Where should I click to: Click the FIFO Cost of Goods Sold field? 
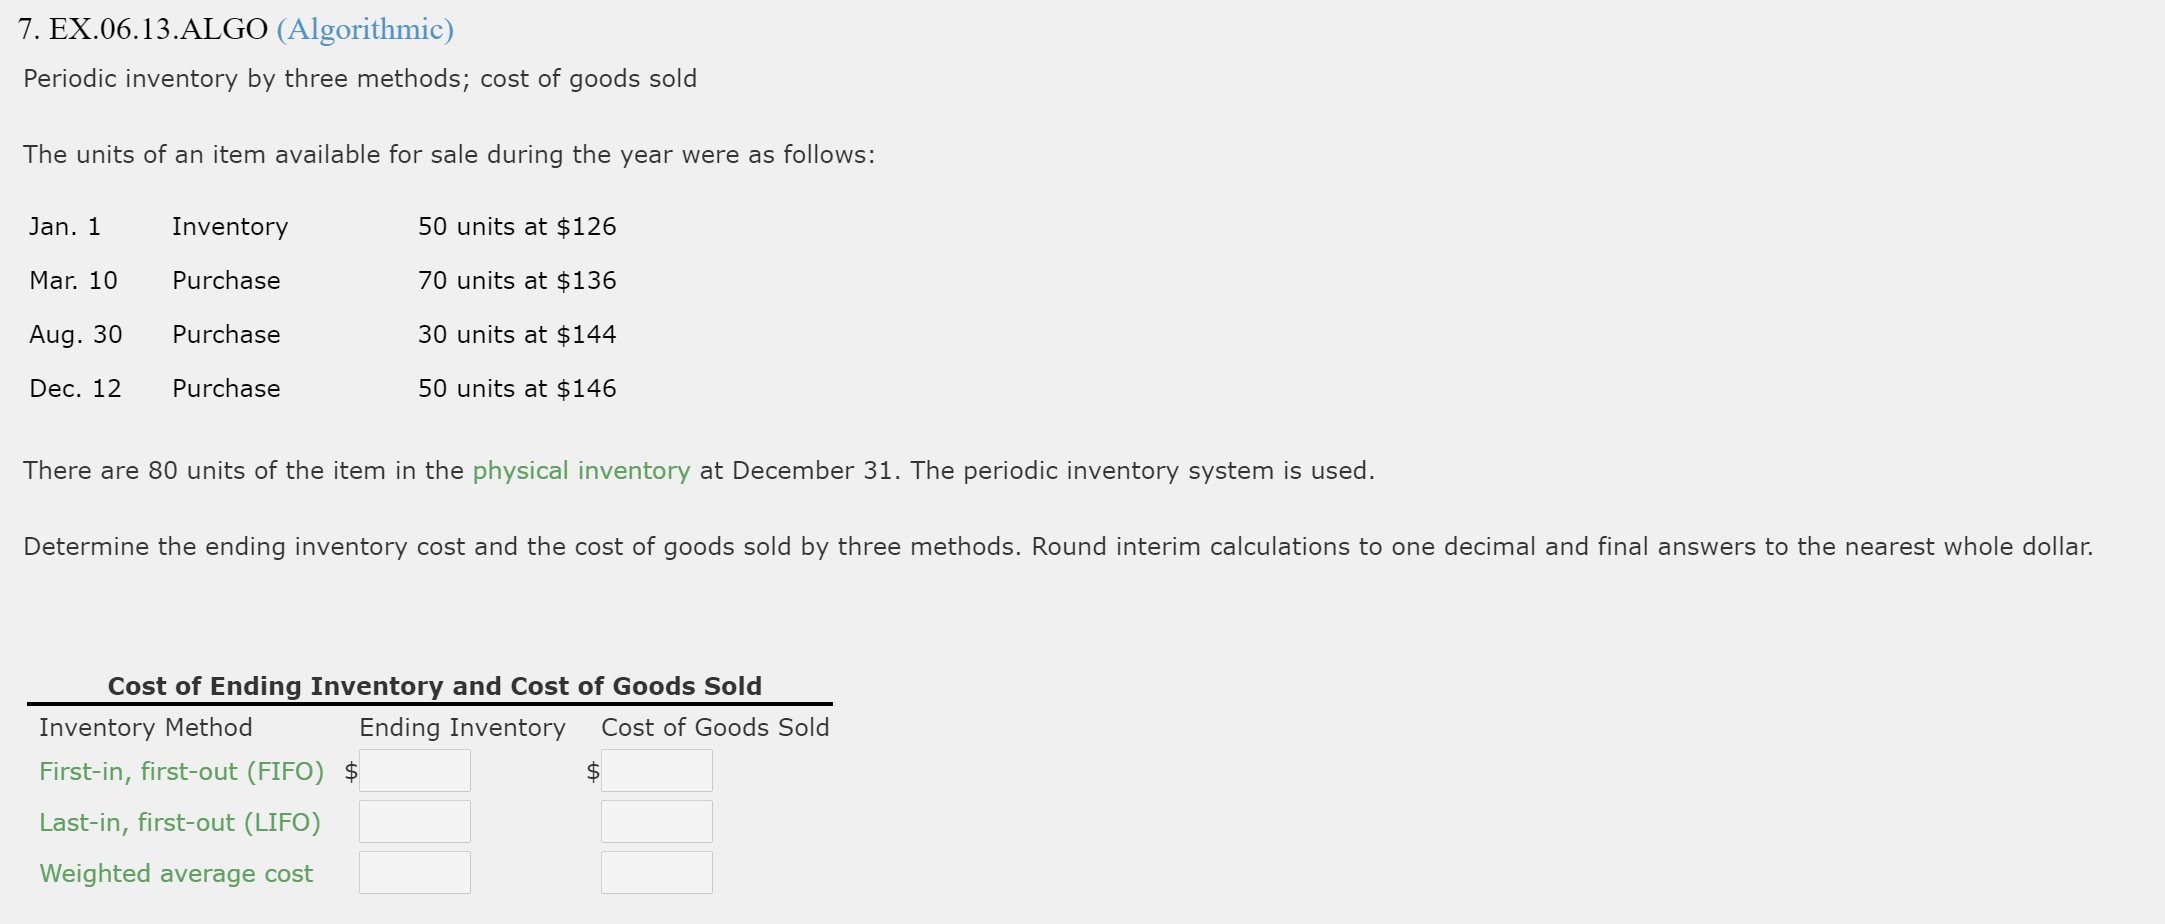656,770
